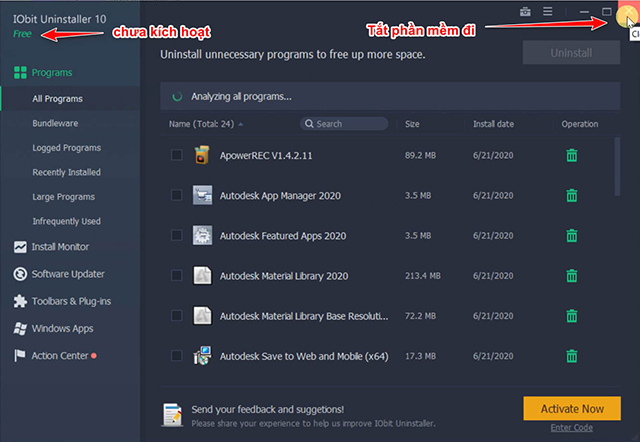Open the hamburger options menu
The width and height of the screenshot is (640, 442).
pyautogui.click(x=548, y=11)
